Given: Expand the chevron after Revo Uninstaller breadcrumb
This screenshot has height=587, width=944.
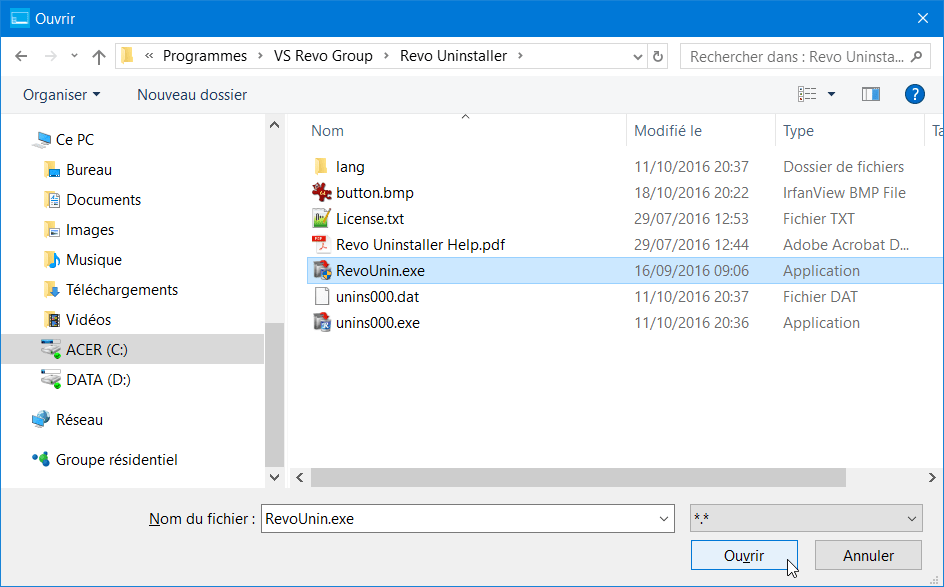Looking at the screenshot, I should pos(520,56).
